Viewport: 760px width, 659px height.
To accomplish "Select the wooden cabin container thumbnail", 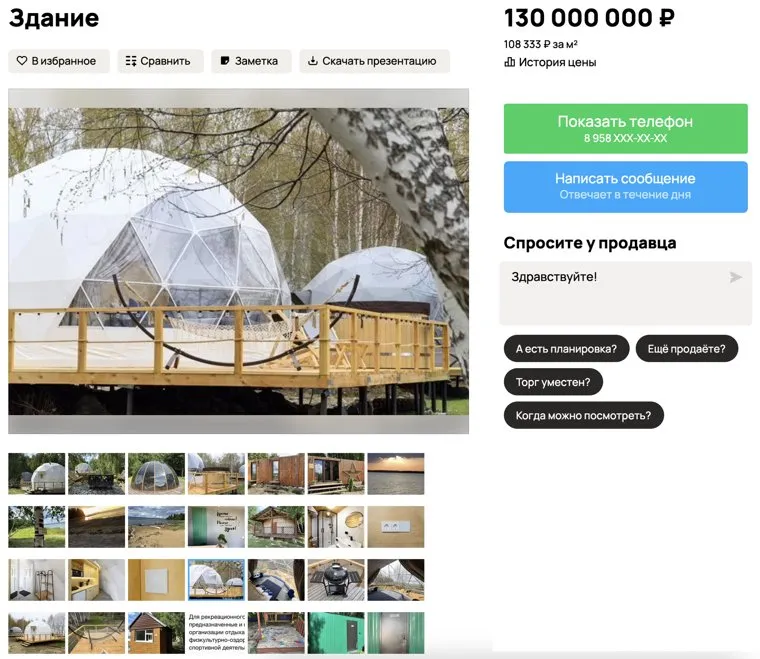I will (x=276, y=474).
